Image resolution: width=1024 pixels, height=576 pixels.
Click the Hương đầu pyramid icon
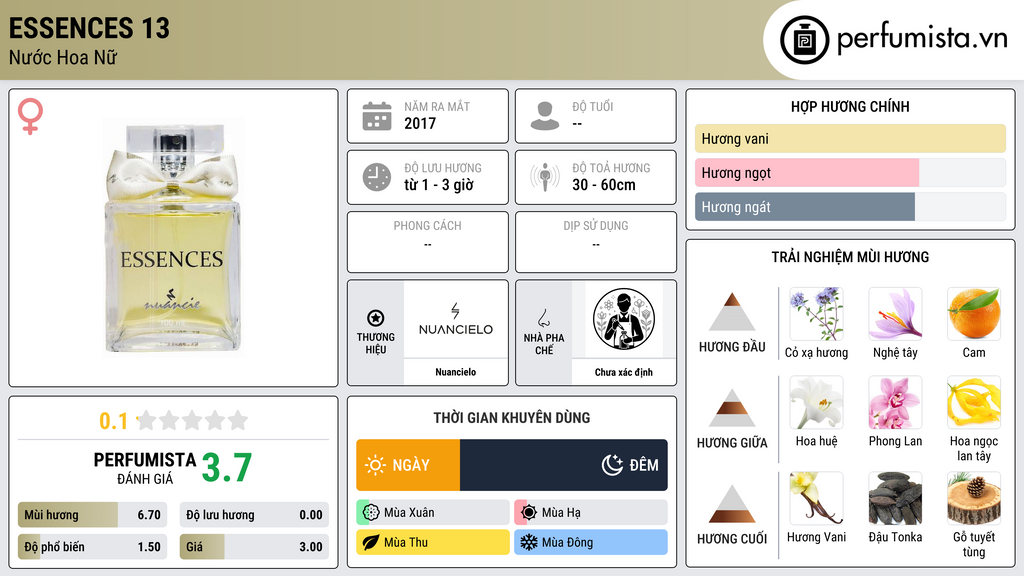(x=732, y=312)
